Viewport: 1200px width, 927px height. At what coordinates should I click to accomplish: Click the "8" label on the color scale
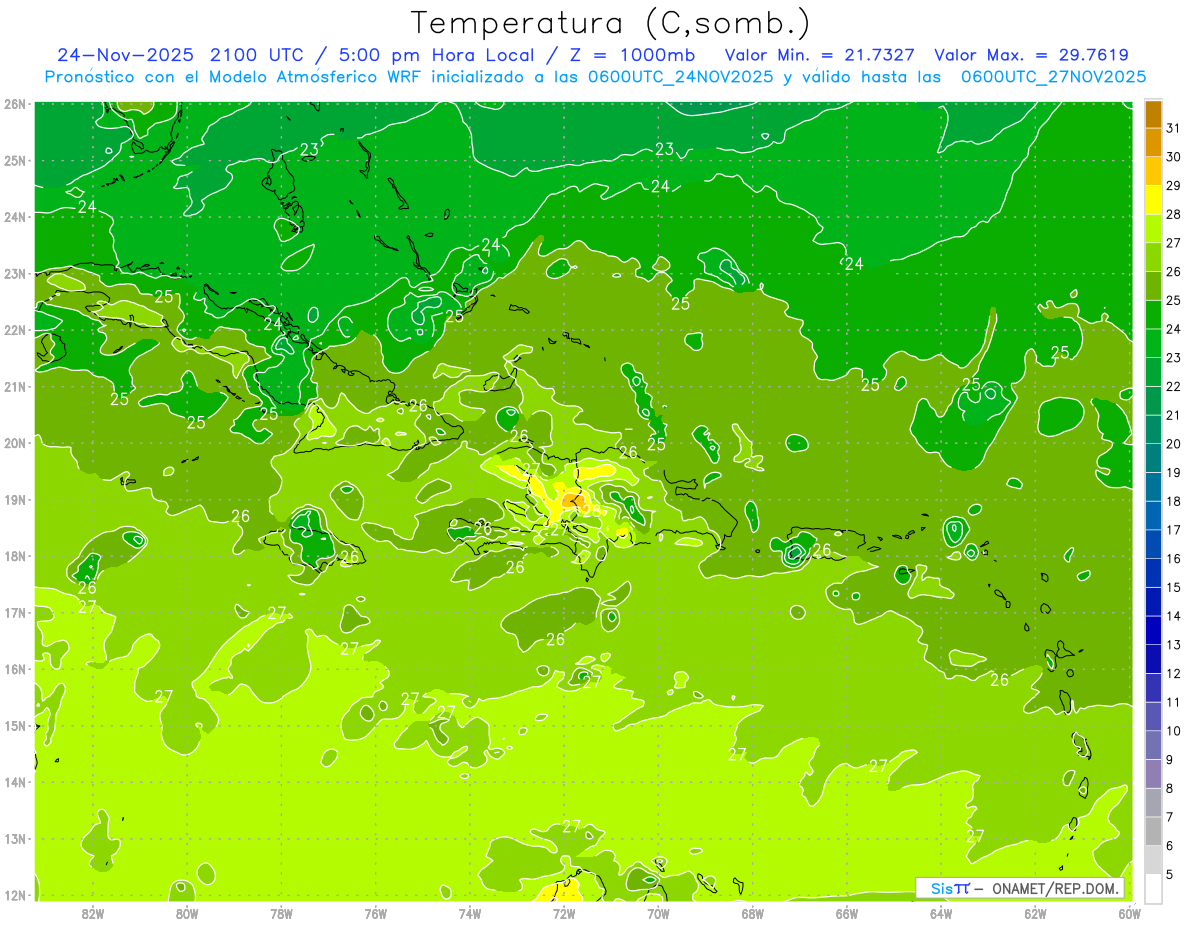coord(1170,789)
